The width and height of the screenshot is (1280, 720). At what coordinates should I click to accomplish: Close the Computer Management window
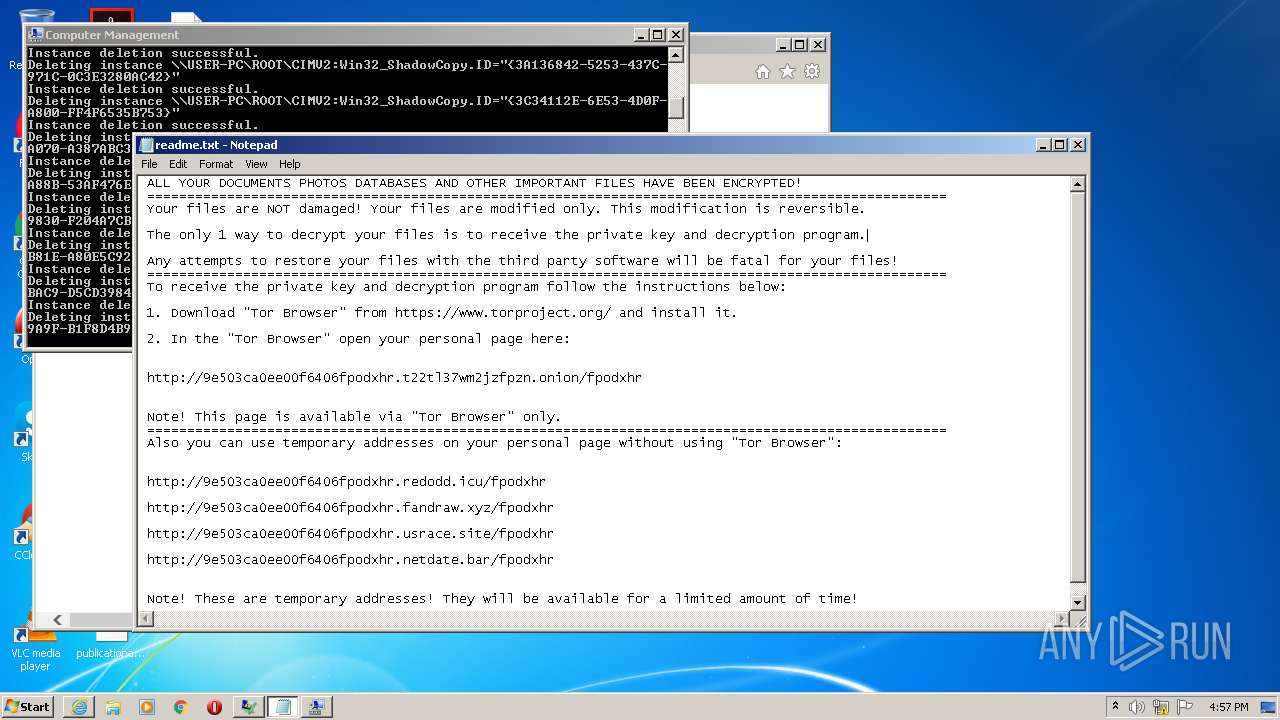point(676,34)
